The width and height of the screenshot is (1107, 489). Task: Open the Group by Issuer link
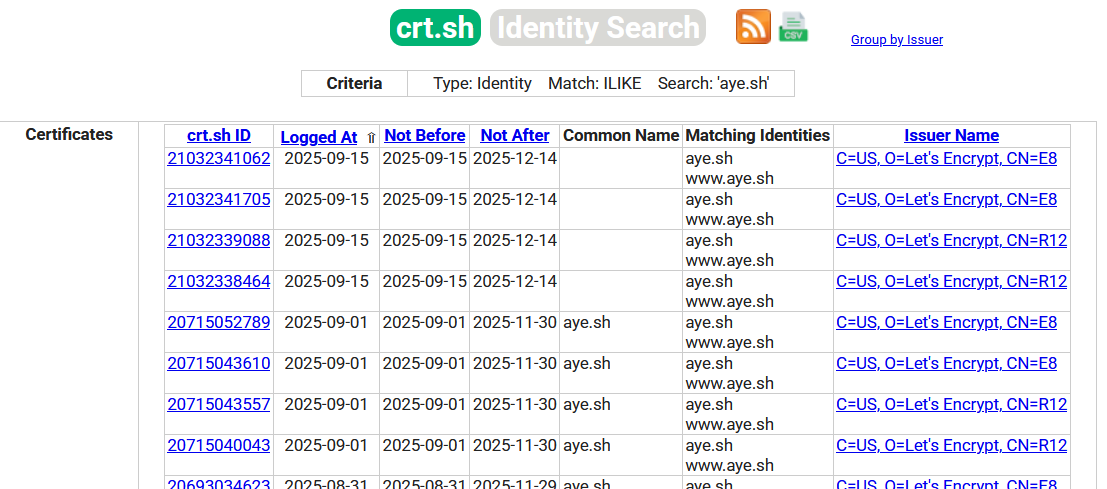click(897, 40)
